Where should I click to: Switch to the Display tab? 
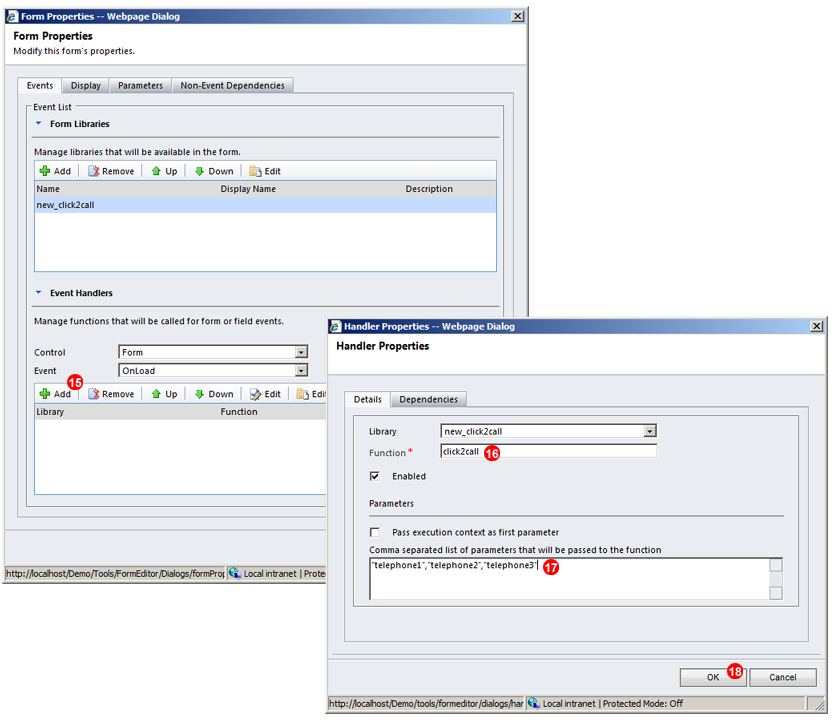(x=85, y=85)
